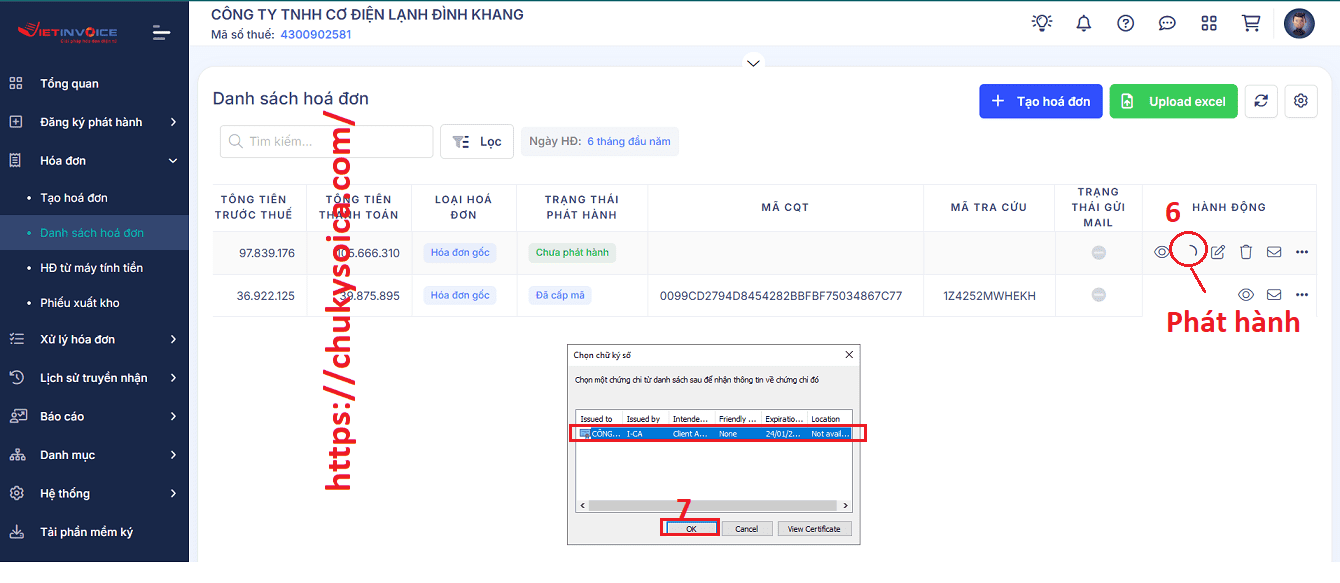Open more actions for Đã cấp mã invoice

(1302, 295)
